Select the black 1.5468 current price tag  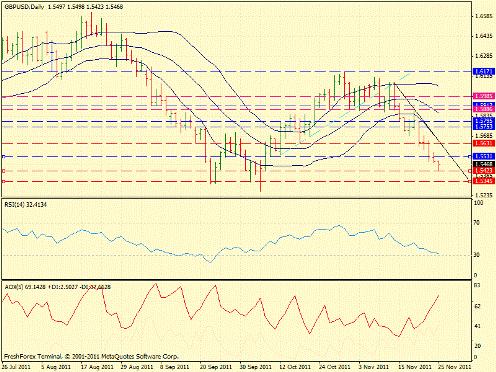(484, 164)
